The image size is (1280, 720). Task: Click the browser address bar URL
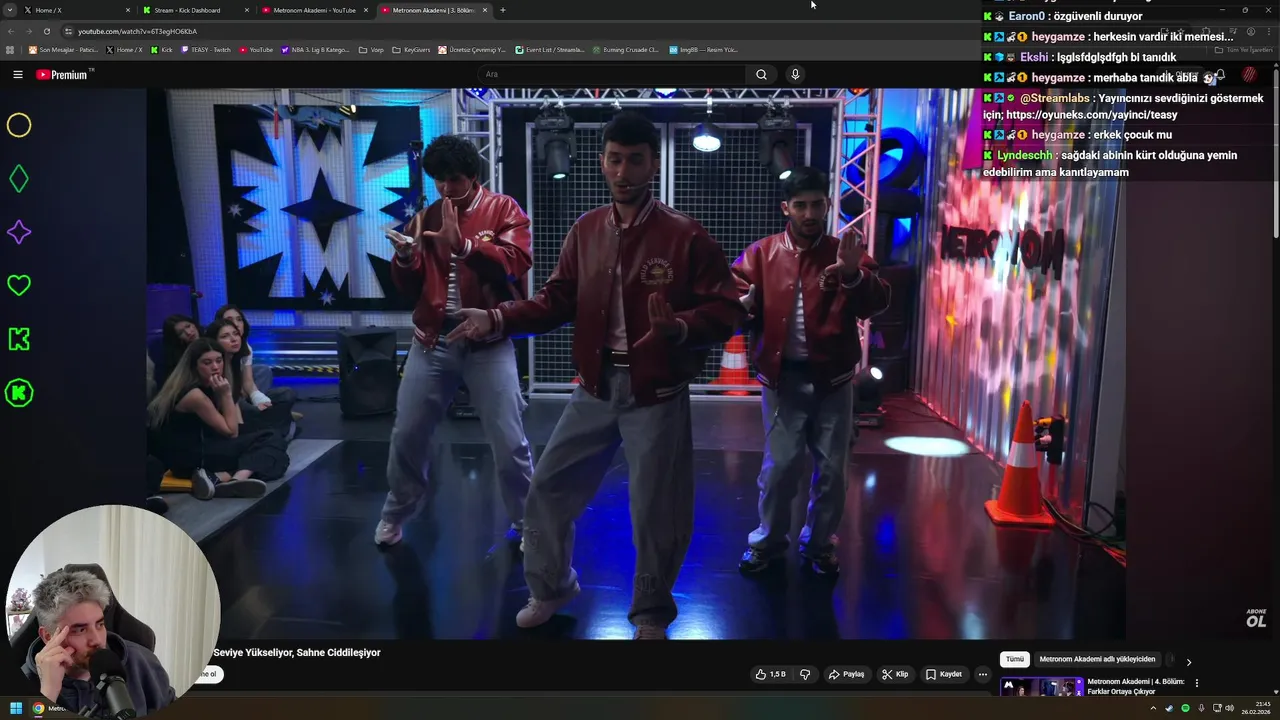tap(137, 31)
